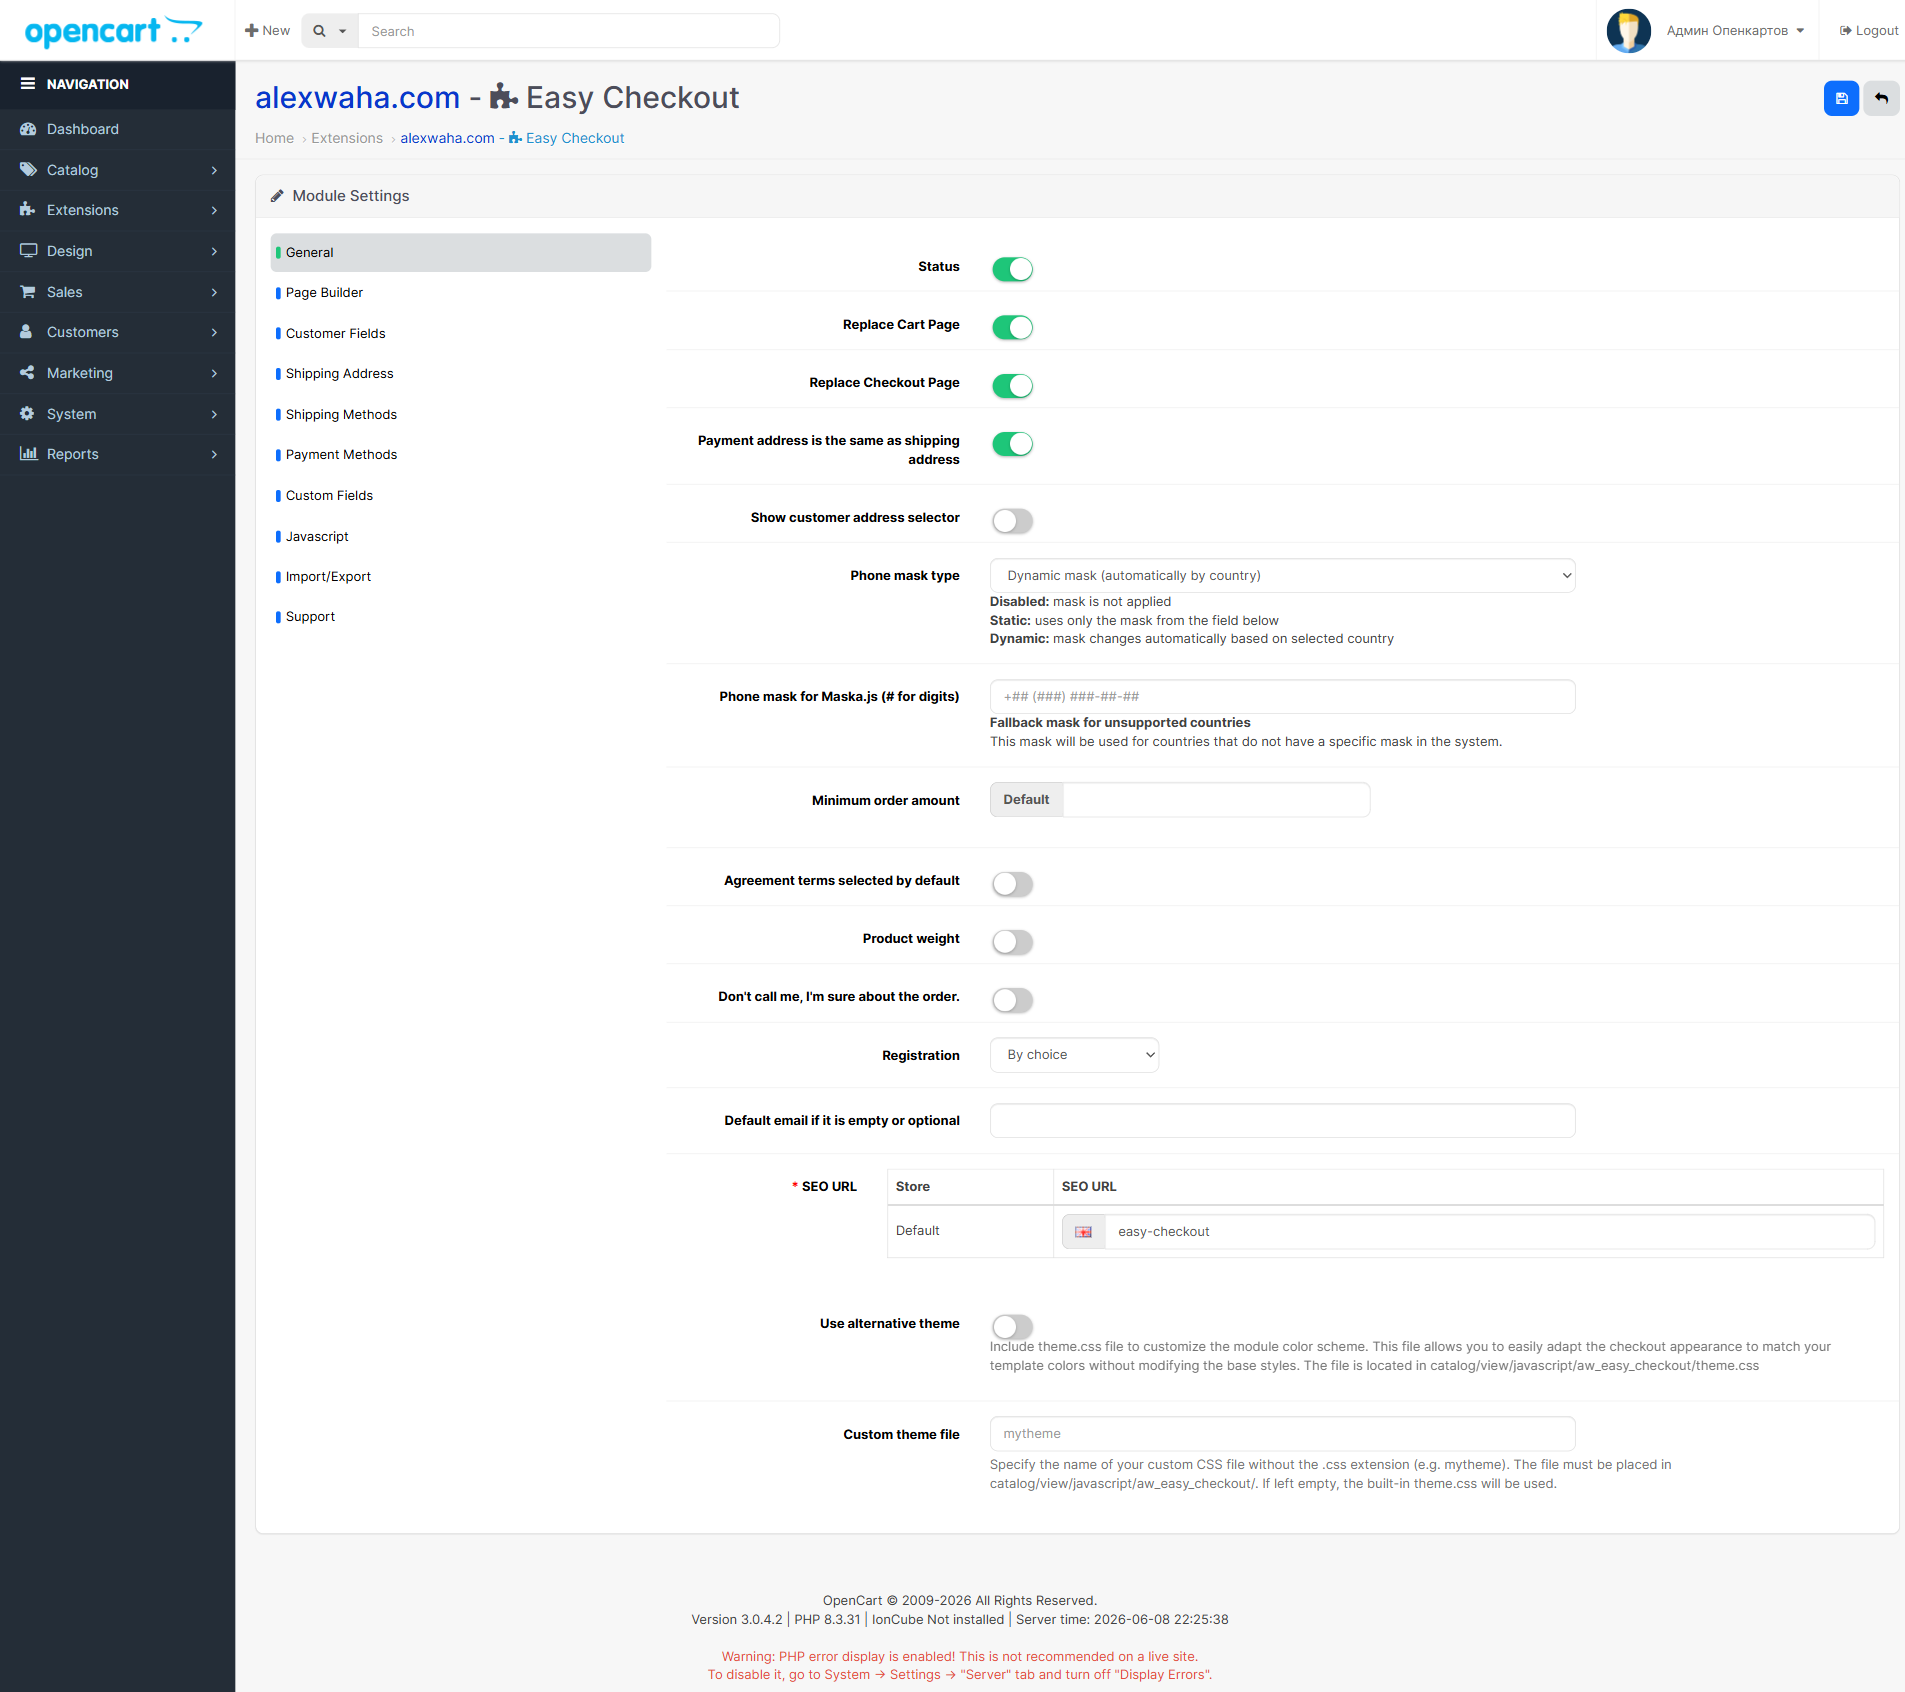Screen dimensions: 1905x1692
Task: Click the pencil icon by Module Settings
Action: tap(277, 196)
